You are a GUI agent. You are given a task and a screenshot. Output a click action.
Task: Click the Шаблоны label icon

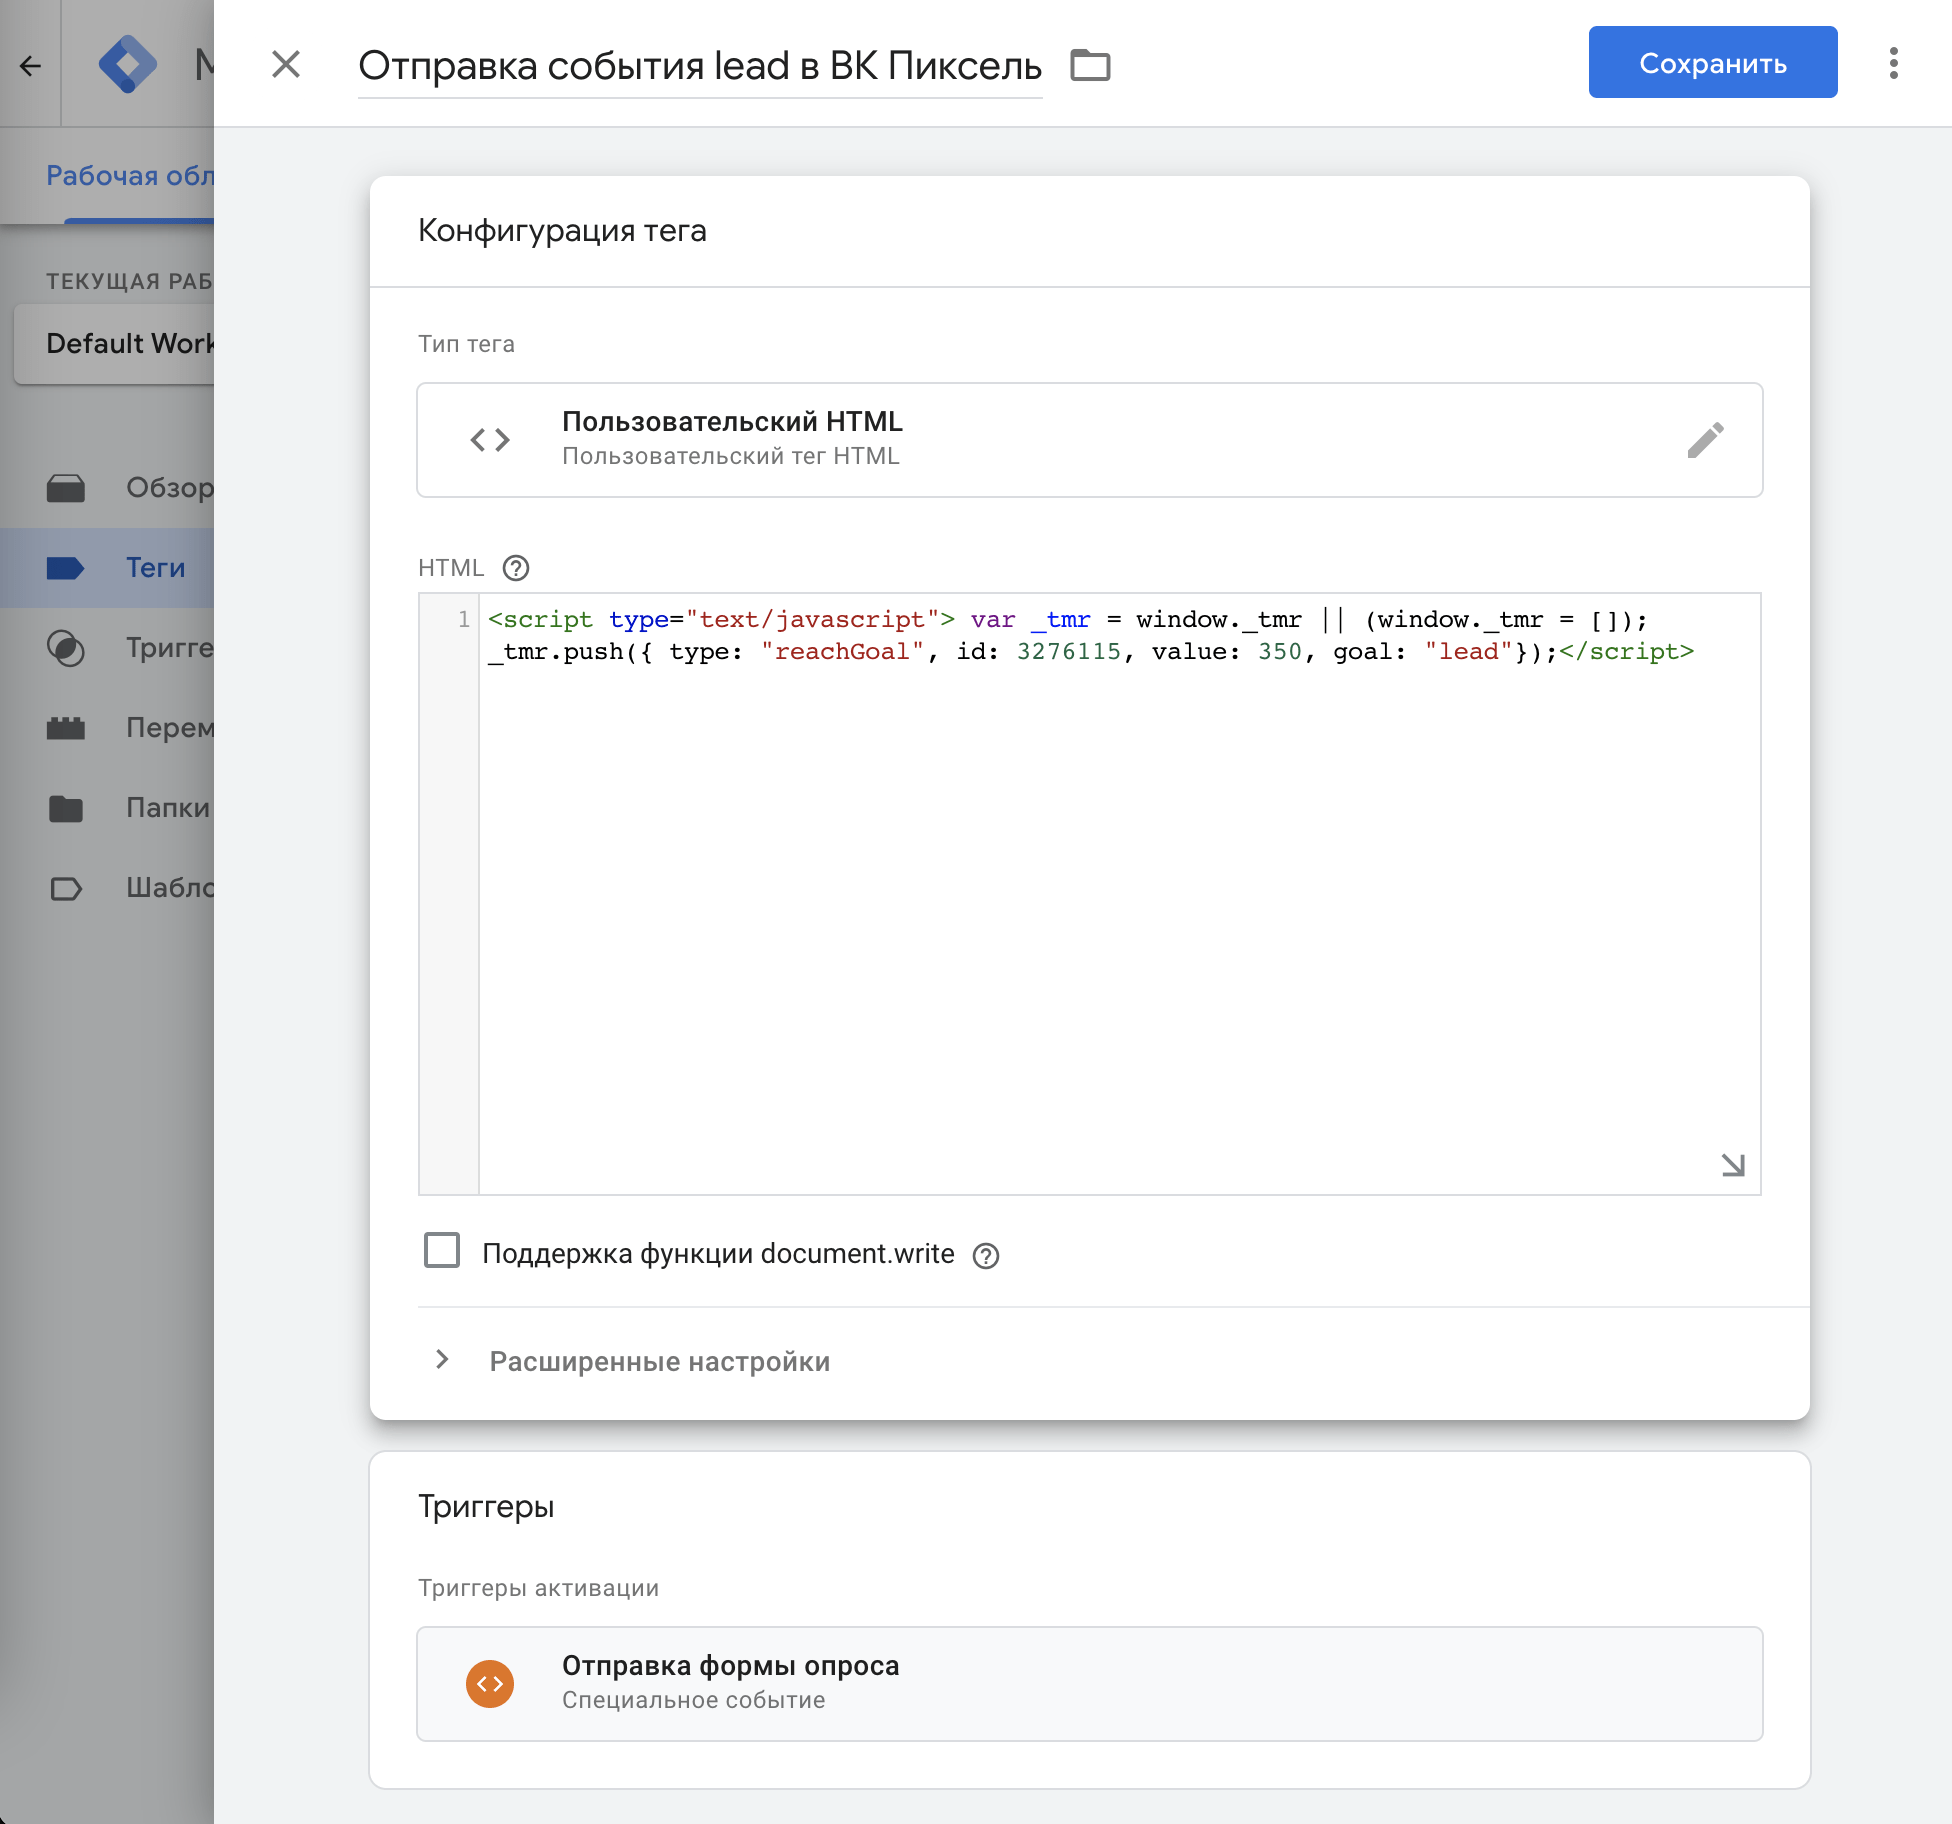(66, 888)
